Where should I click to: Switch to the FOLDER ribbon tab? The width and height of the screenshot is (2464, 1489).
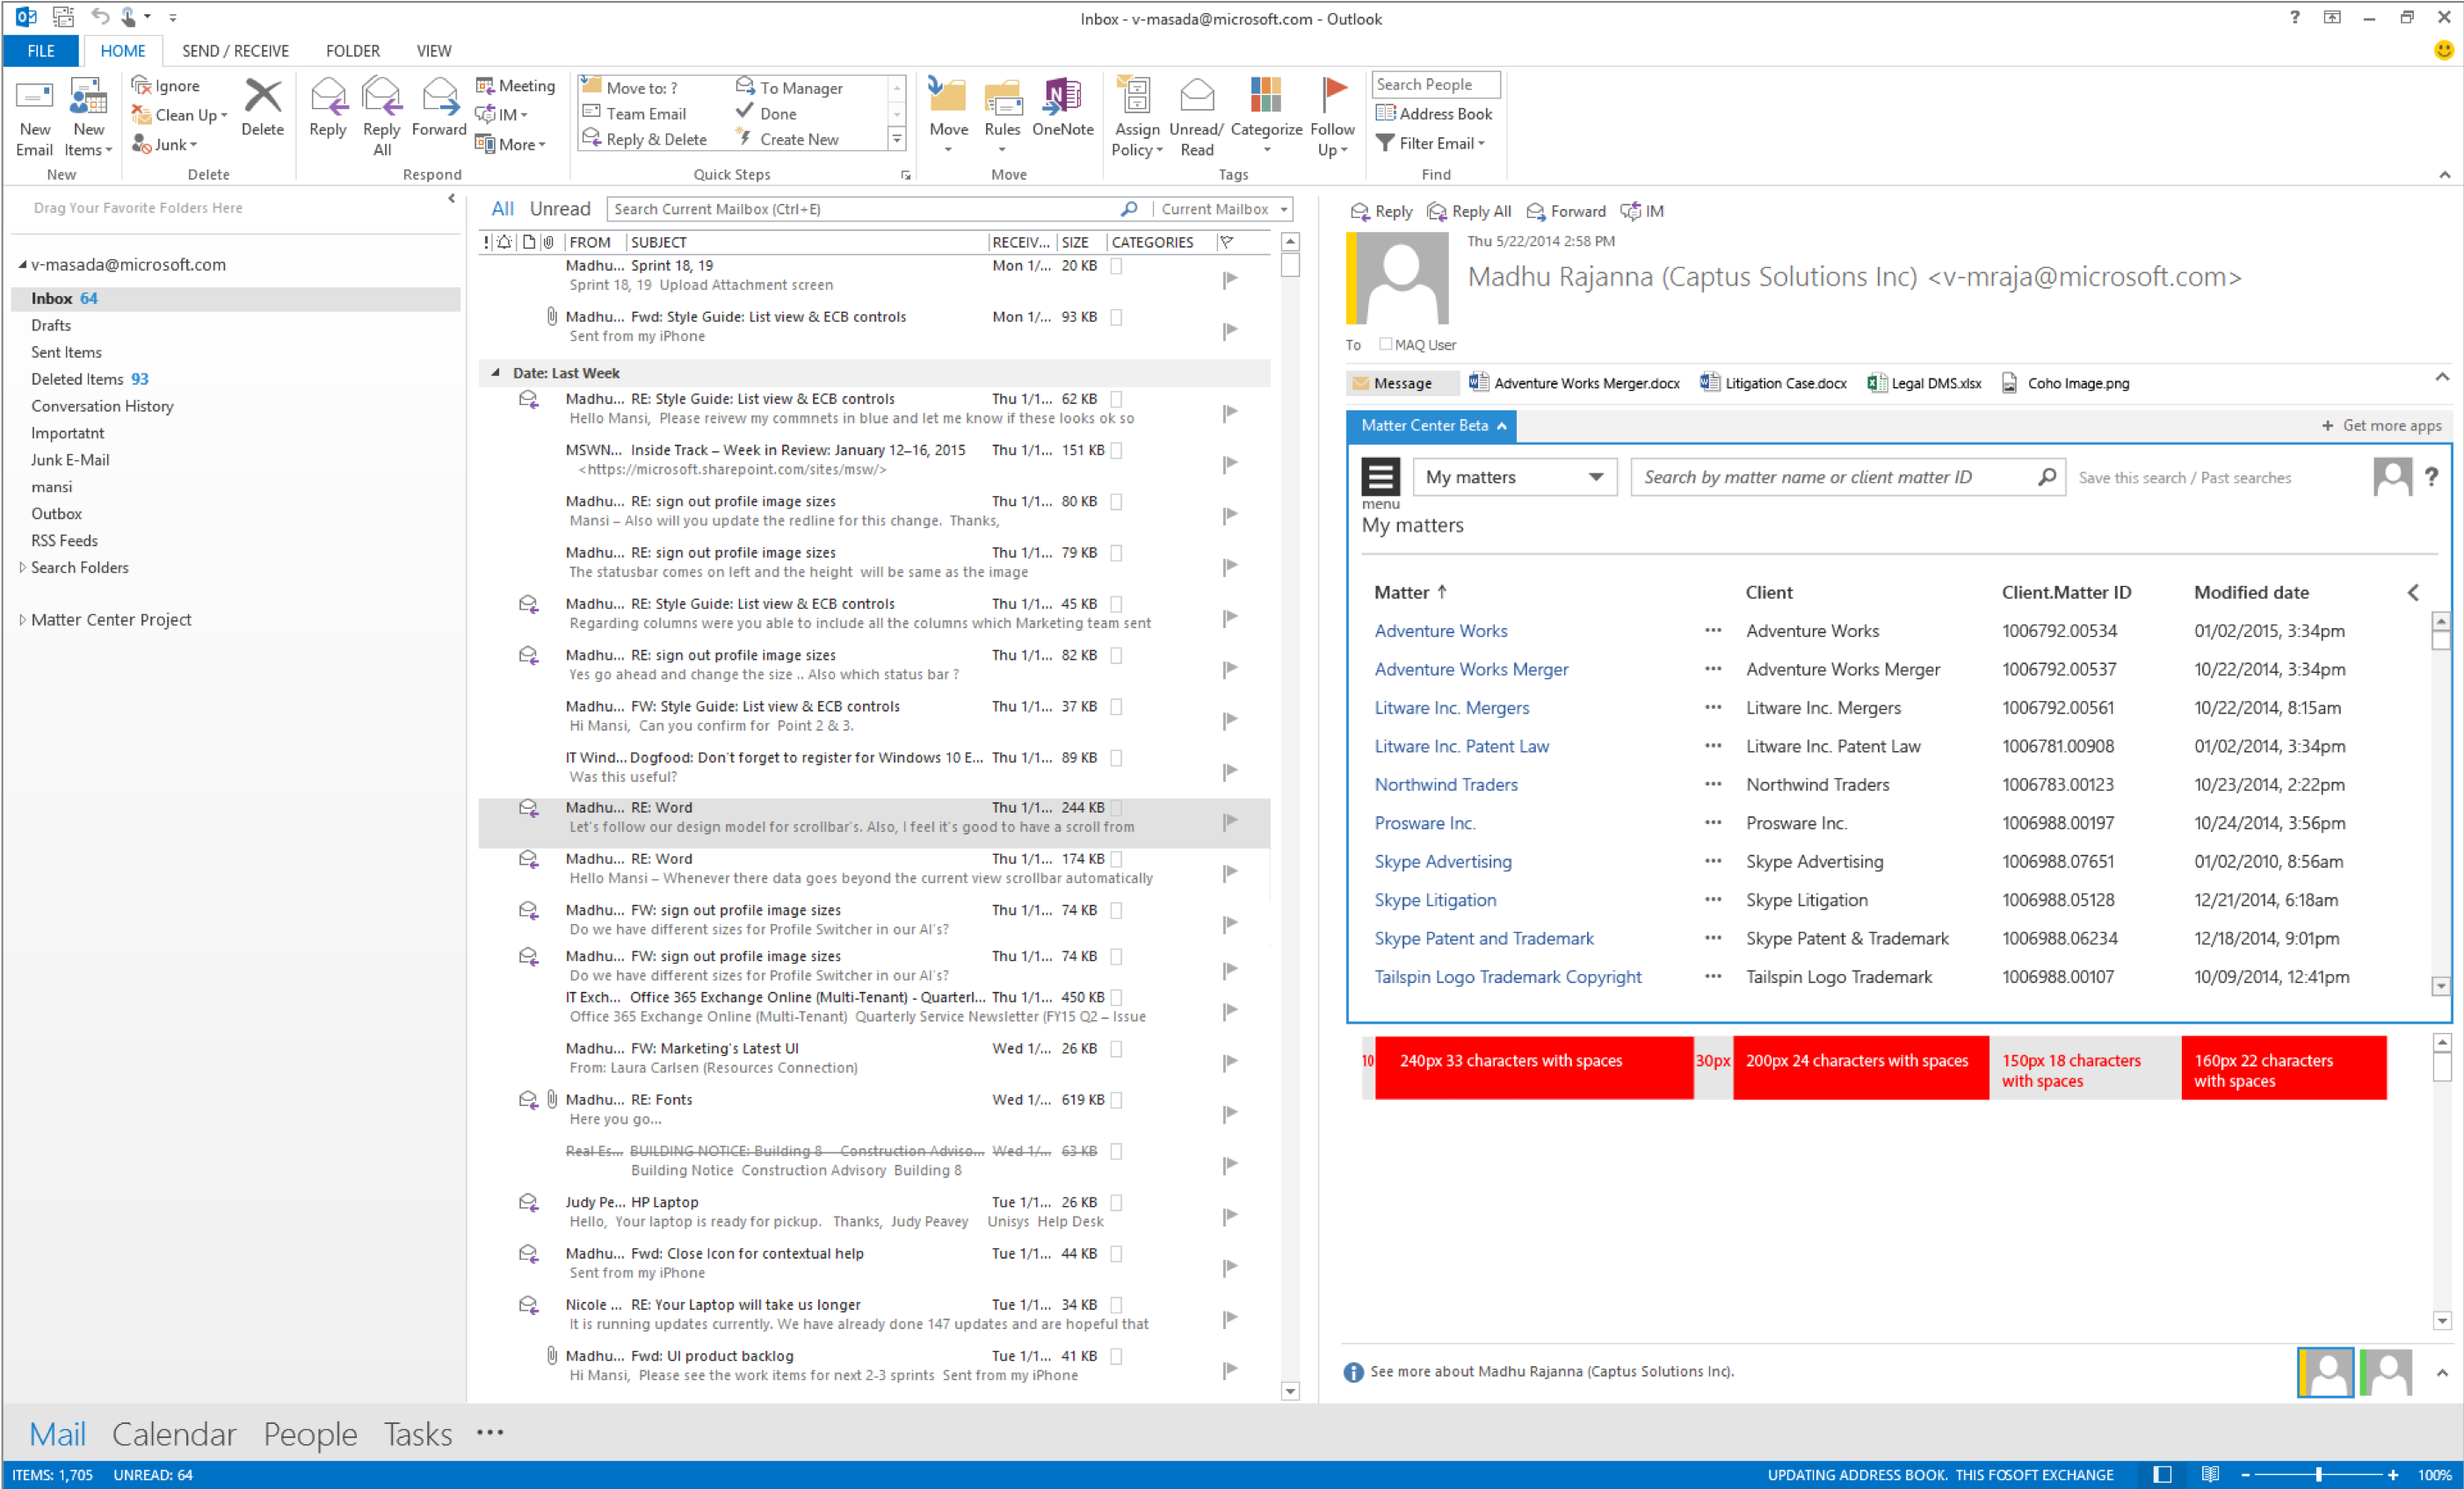coord(352,51)
